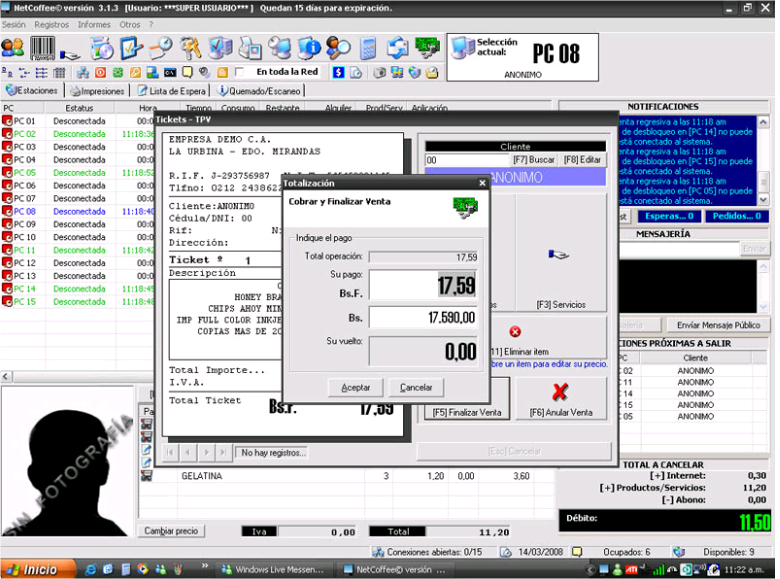Select the PC 08 station row
This screenshot has height=579, width=780.
77,211
